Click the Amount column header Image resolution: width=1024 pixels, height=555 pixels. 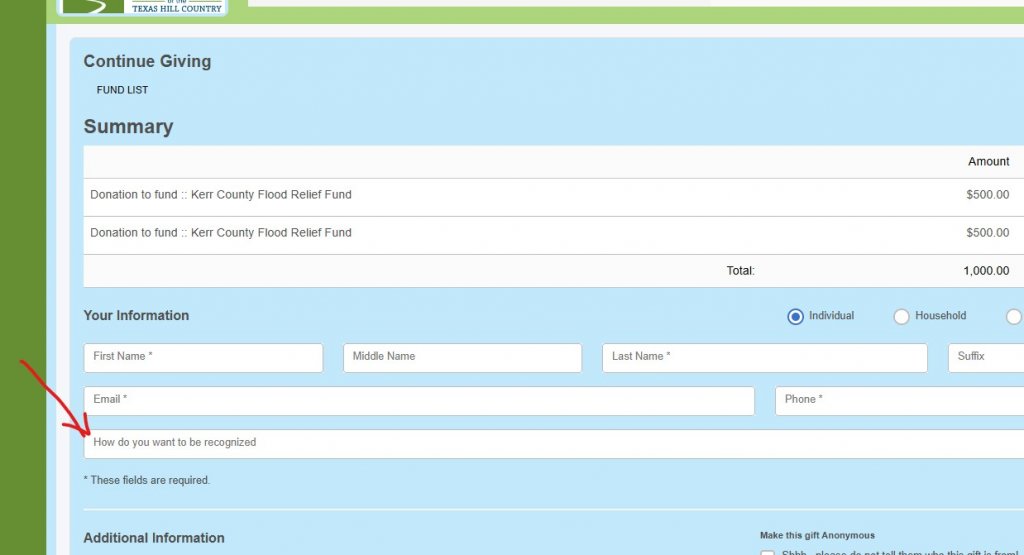click(988, 162)
